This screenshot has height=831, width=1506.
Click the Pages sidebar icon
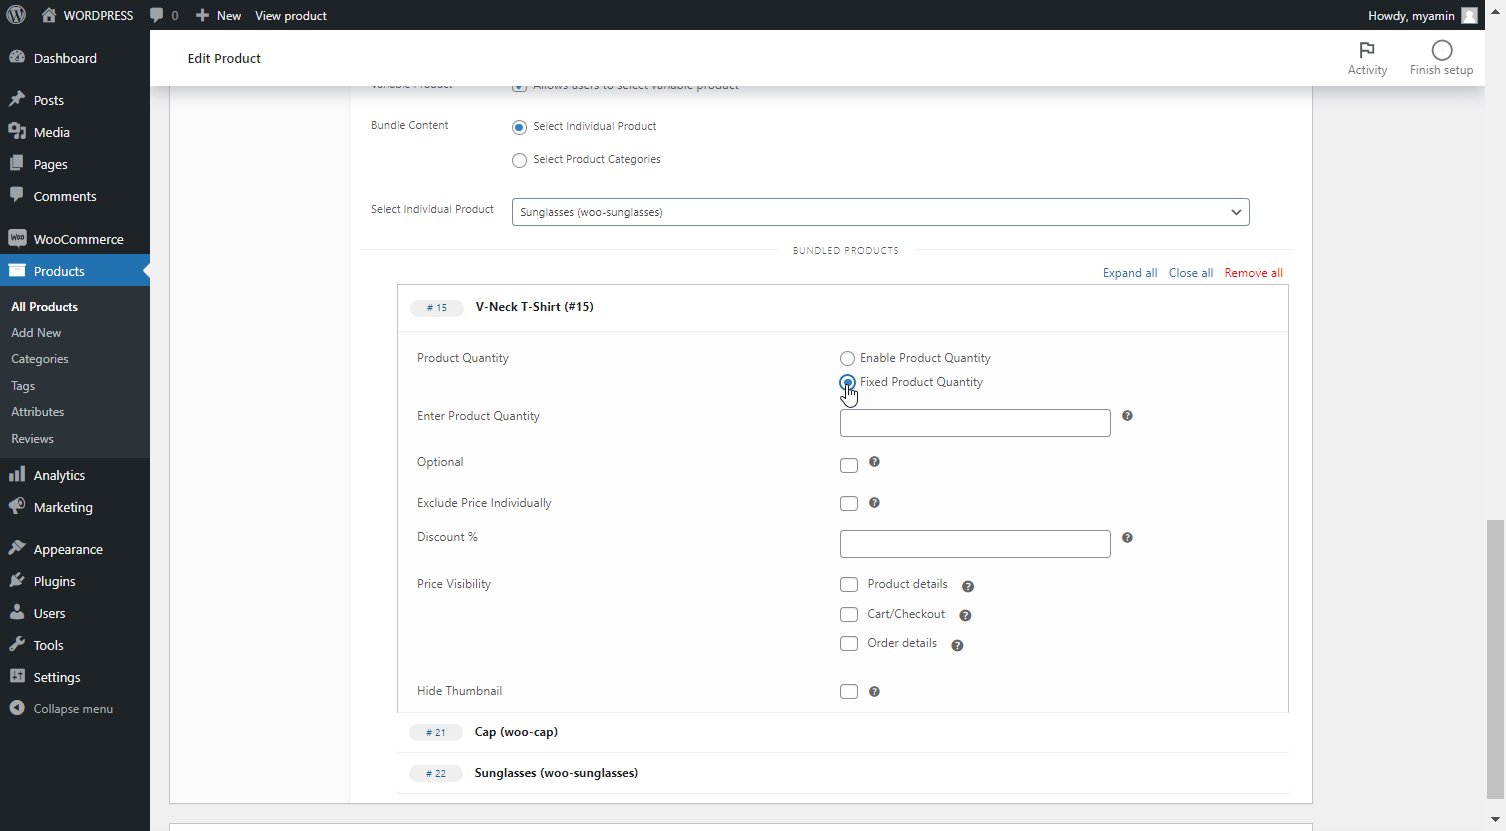click(x=17, y=163)
